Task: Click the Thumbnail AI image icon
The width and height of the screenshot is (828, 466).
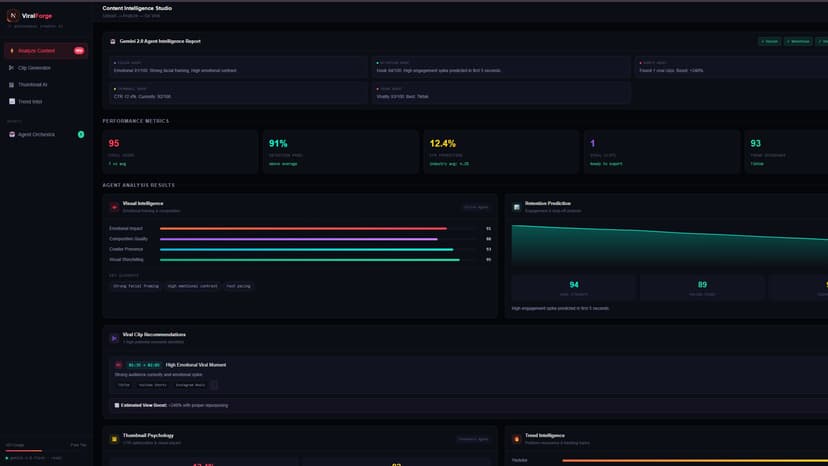Action: 12,85
